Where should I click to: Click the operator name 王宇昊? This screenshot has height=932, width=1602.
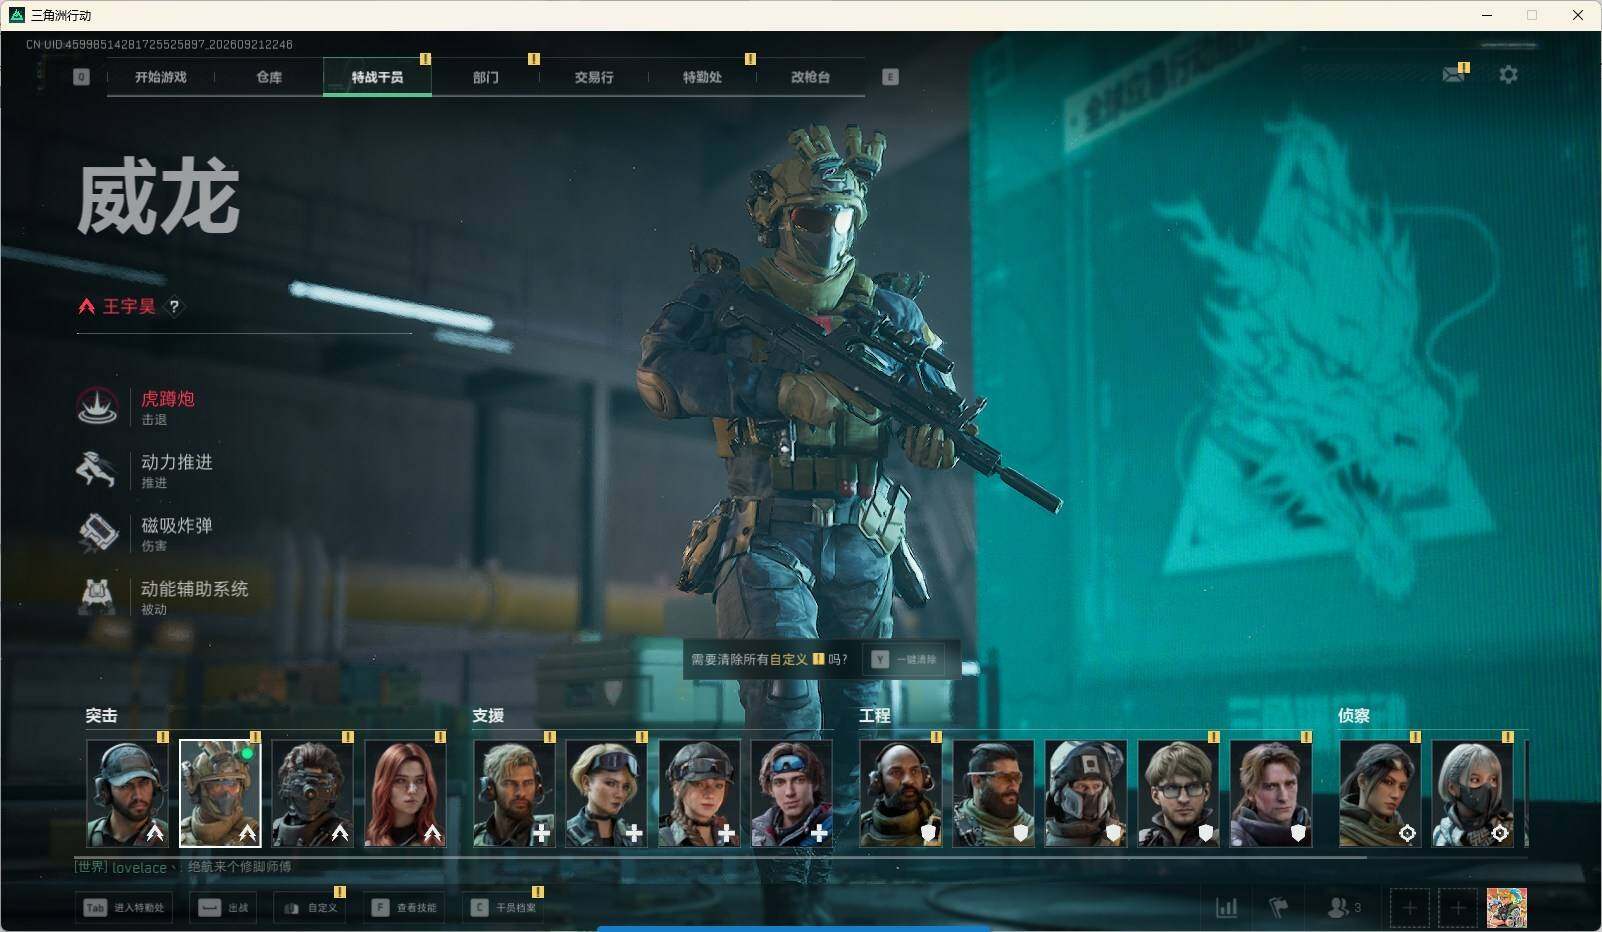129,306
